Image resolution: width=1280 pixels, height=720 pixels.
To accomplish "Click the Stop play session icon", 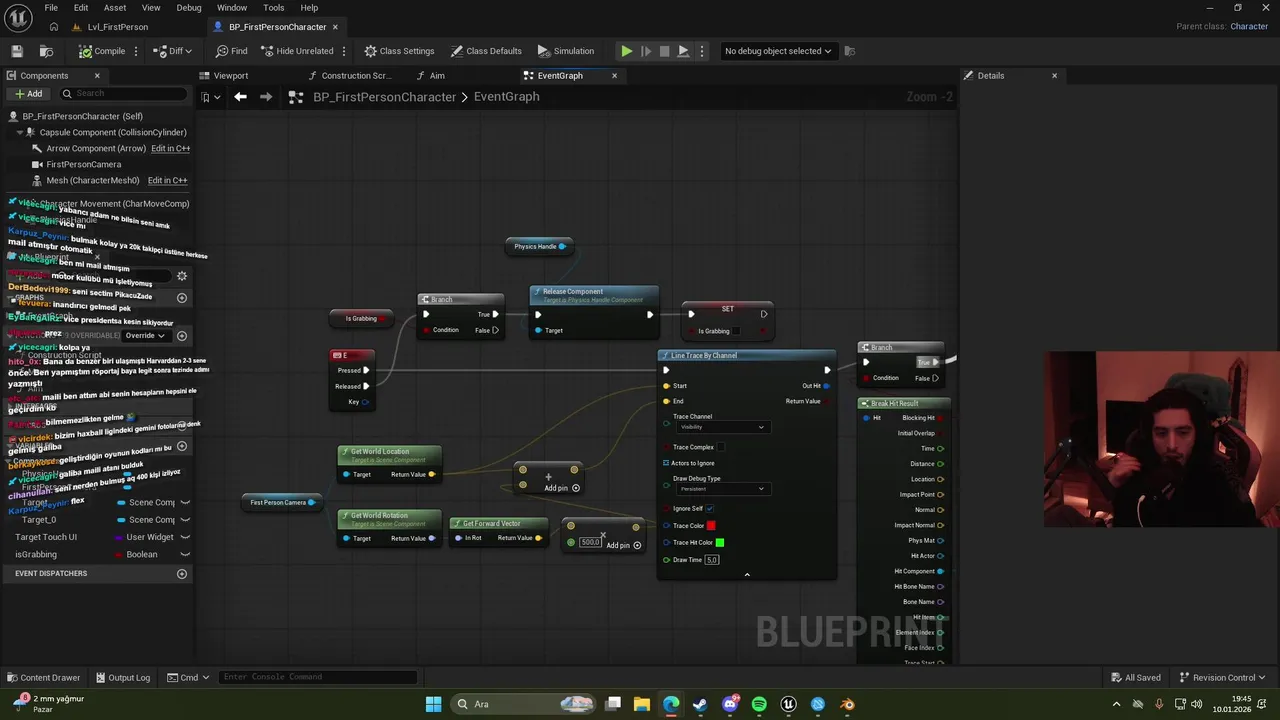I will point(664,51).
